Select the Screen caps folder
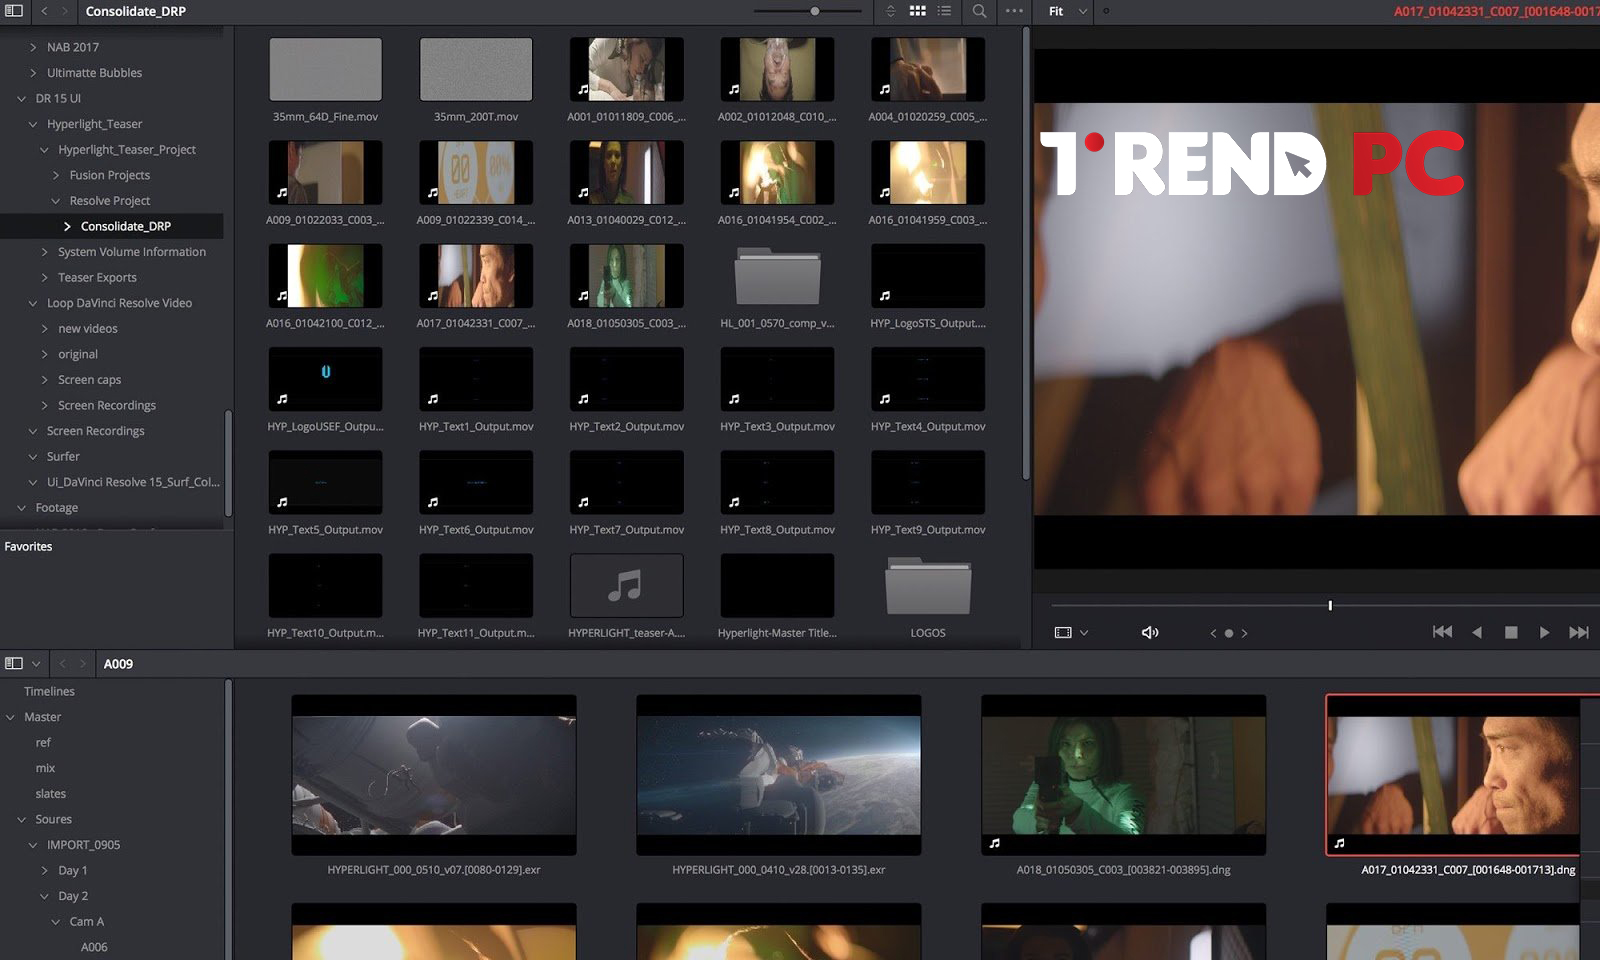Viewport: 1600px width, 960px height. point(89,380)
